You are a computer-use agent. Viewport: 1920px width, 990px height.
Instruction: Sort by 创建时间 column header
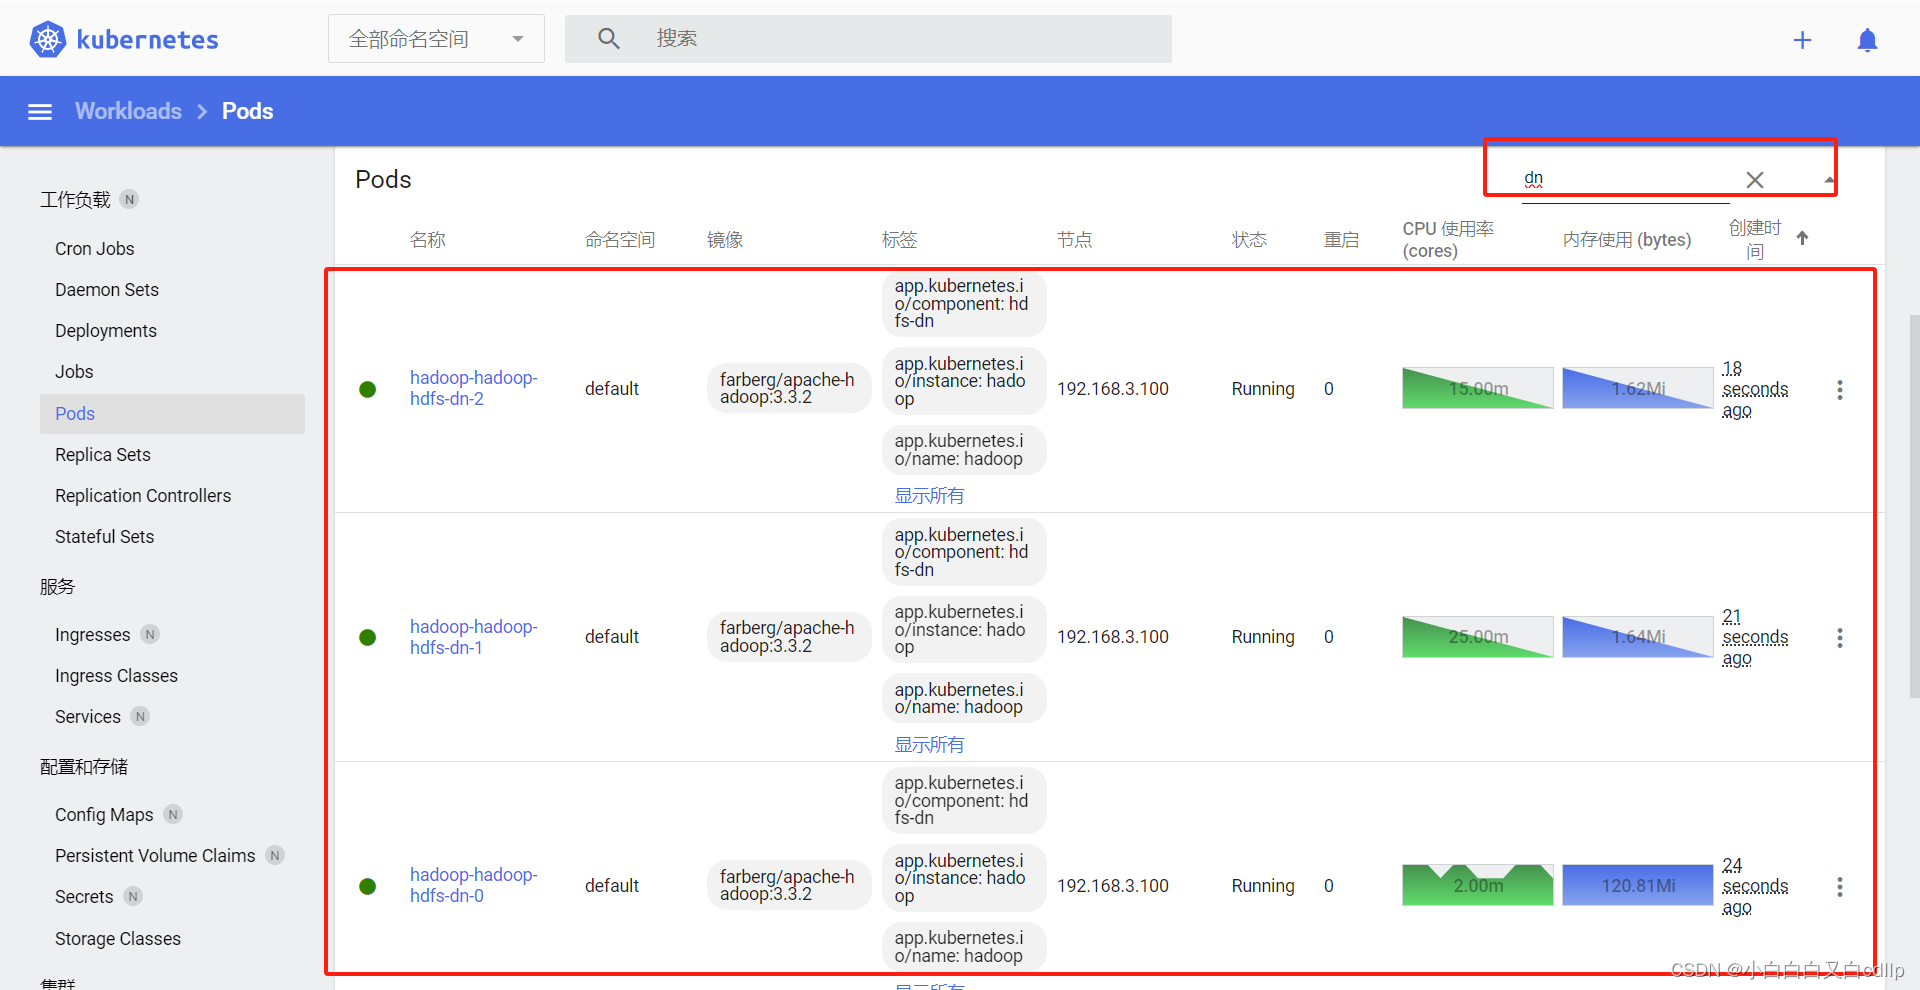coord(1755,239)
